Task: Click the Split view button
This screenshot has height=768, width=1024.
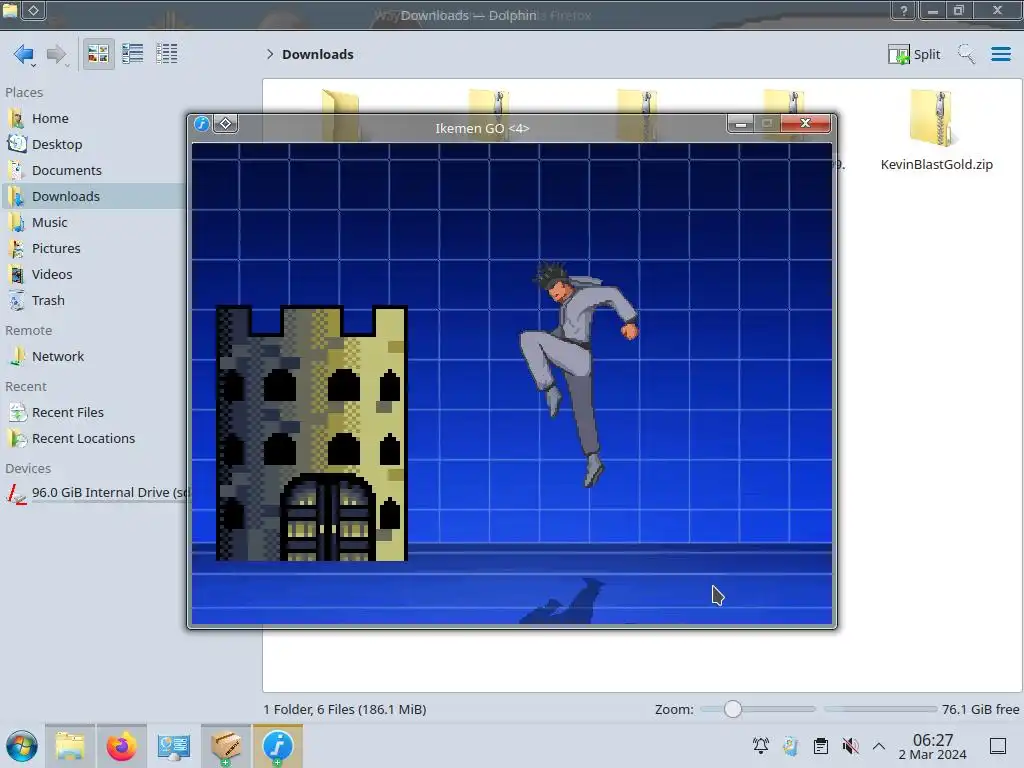Action: coord(914,54)
